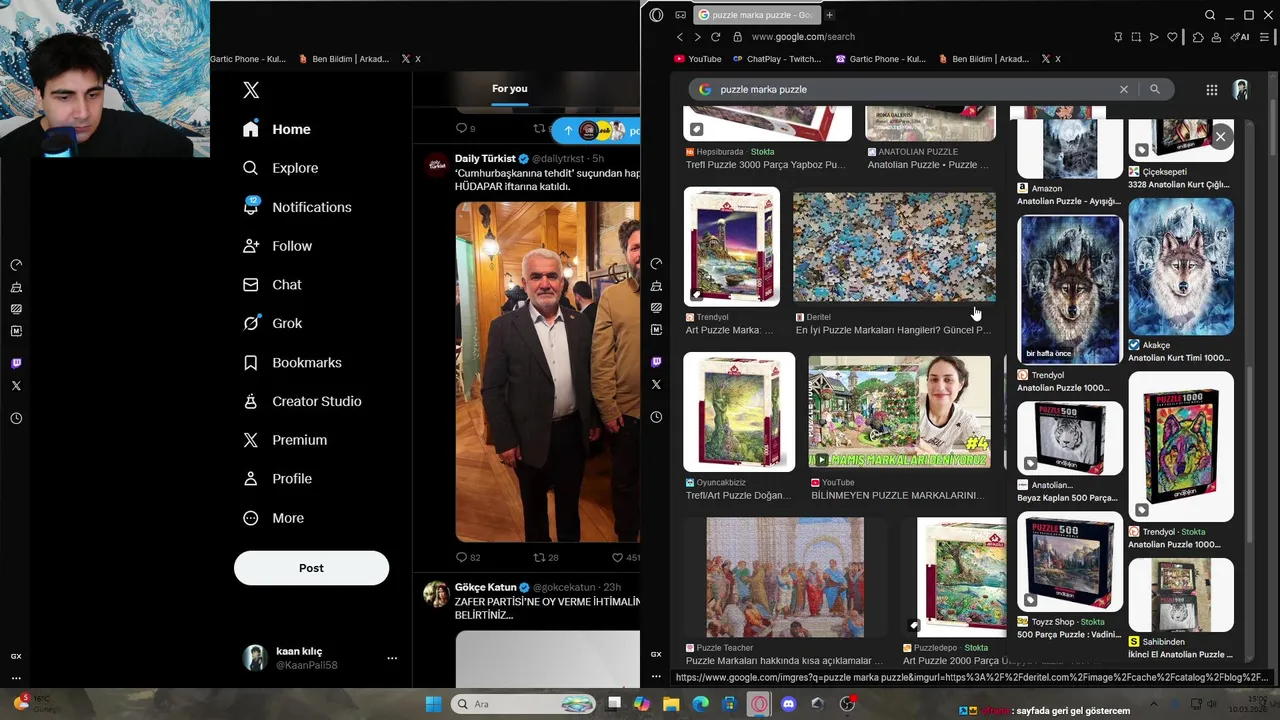This screenshot has height=720, width=1280.
Task: Open the Akakçe white wolf puzzle image
Action: click(1181, 266)
